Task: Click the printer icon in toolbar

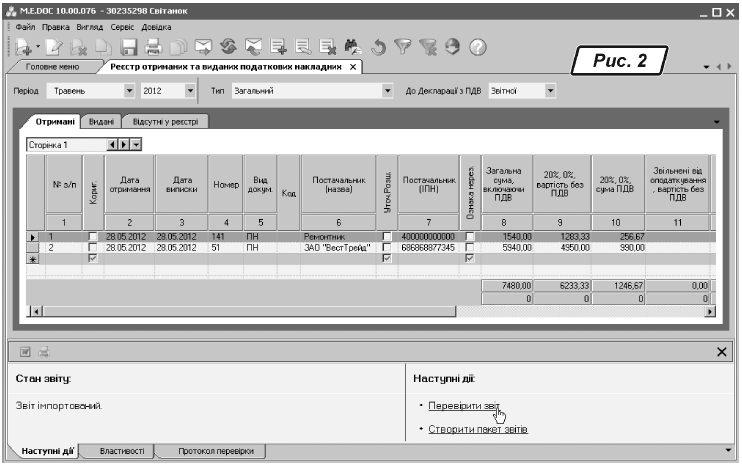Action: [x=153, y=47]
